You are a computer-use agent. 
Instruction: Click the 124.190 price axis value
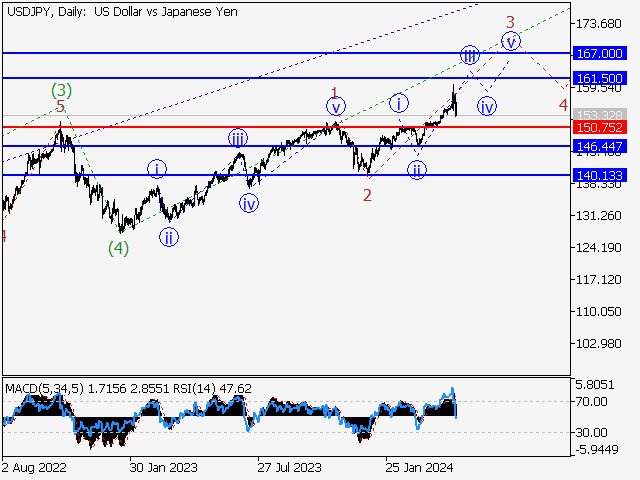(598, 247)
